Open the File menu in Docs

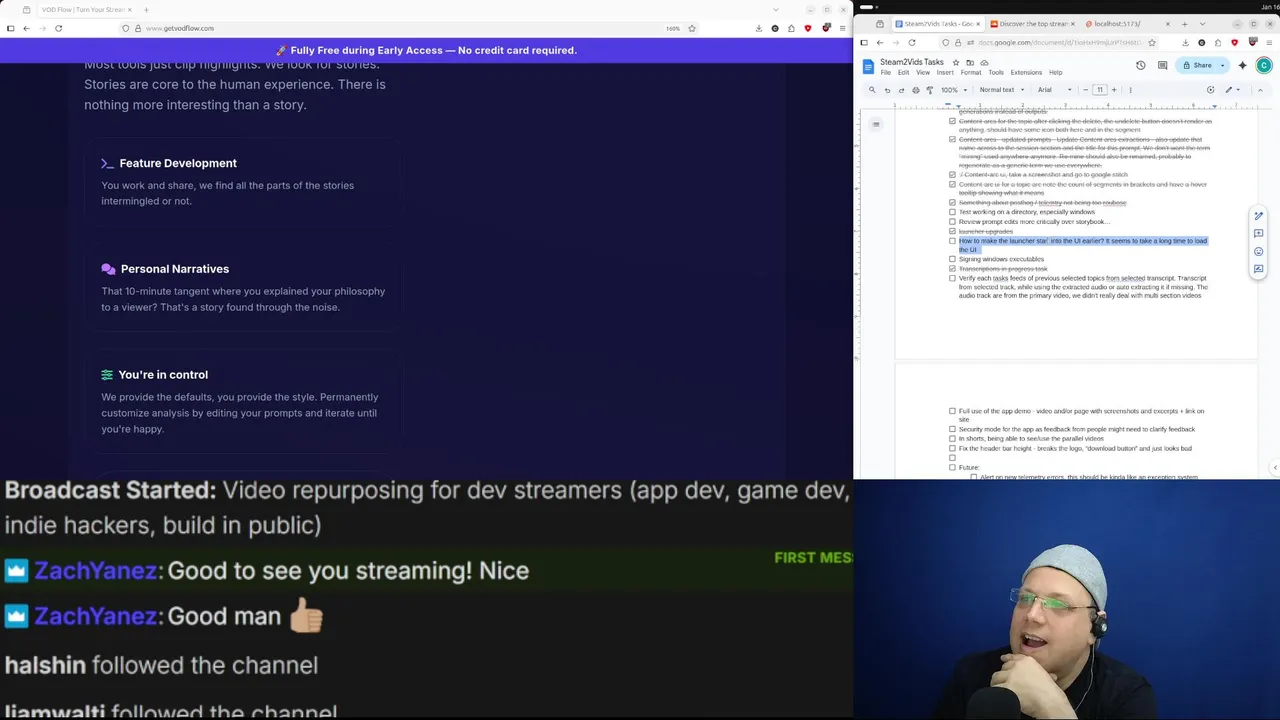click(886, 73)
